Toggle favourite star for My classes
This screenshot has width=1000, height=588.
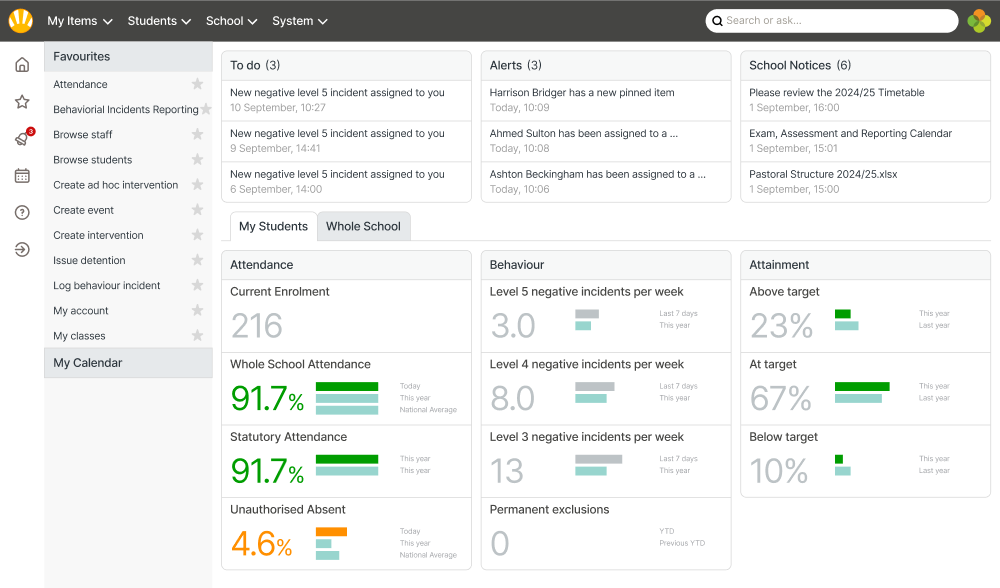click(x=197, y=336)
